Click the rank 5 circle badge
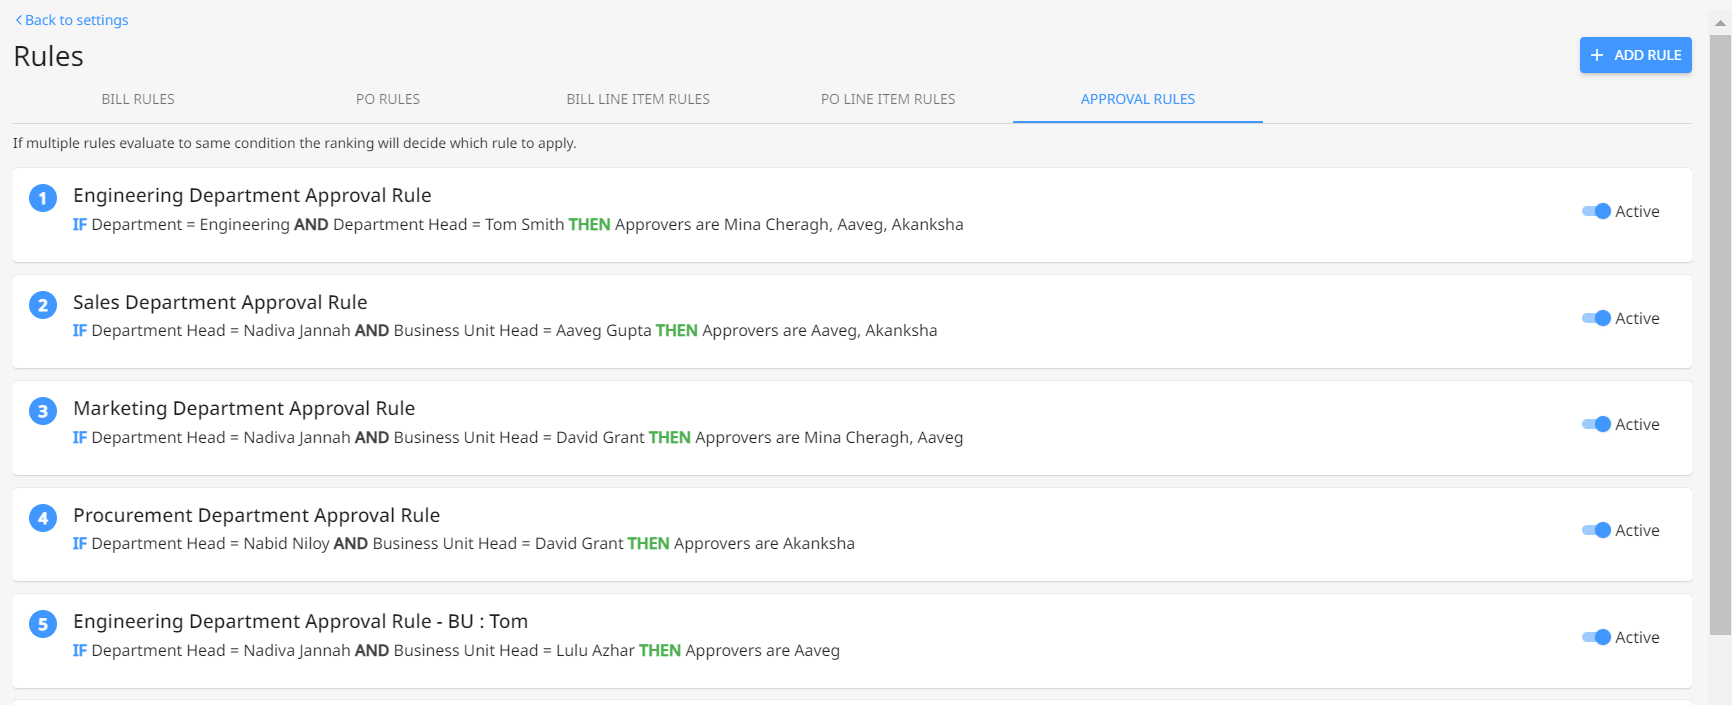 (43, 624)
